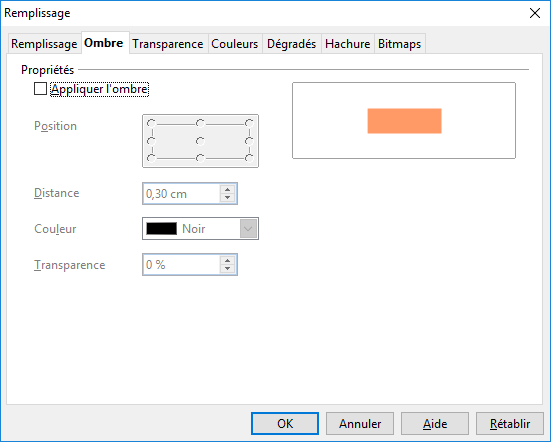Switch to the Bitmaps tab
The width and height of the screenshot is (551, 442).
[x=400, y=44]
